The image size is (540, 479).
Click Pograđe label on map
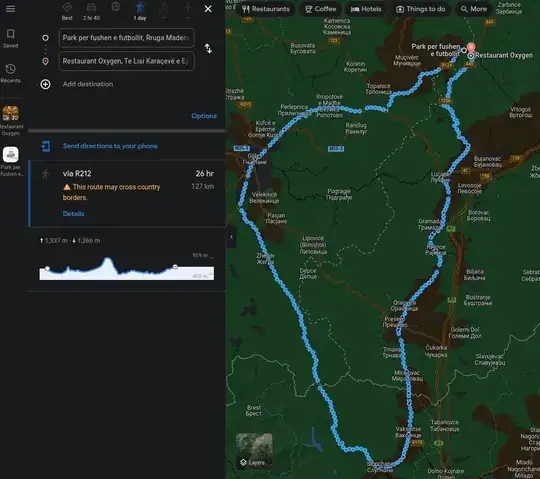point(339,194)
